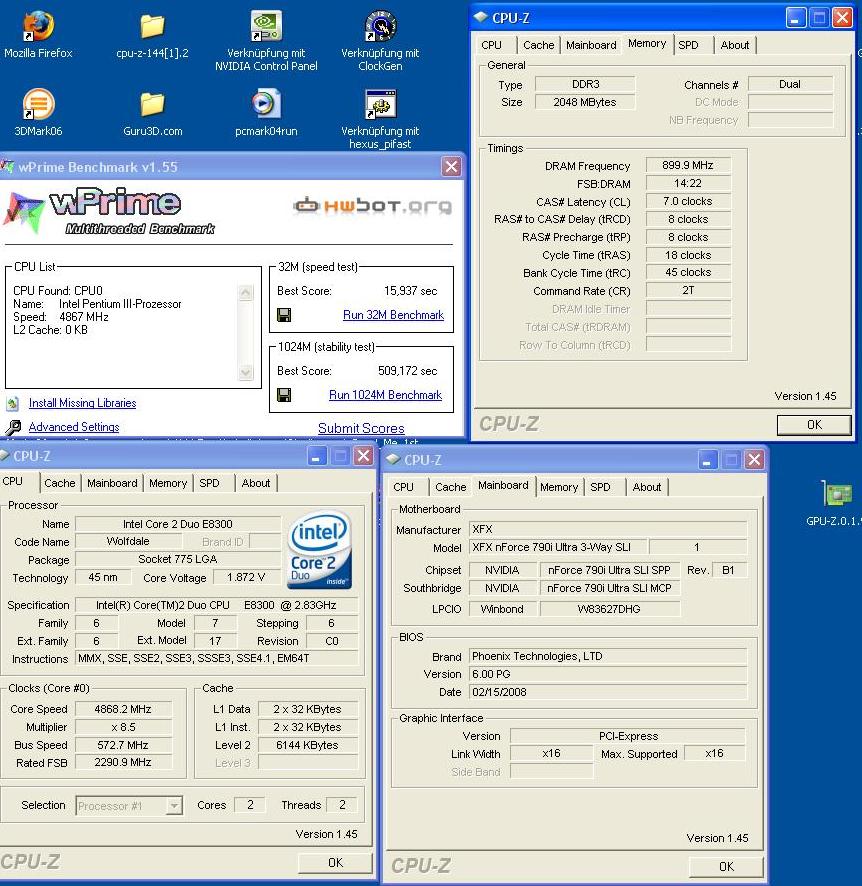Run the 32M benchmark

click(x=393, y=315)
